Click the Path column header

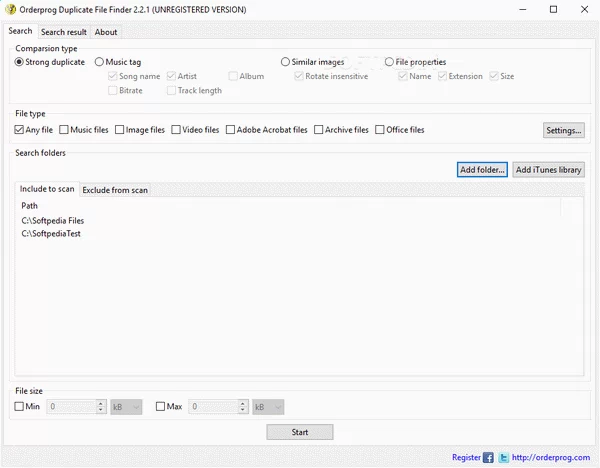coord(289,206)
